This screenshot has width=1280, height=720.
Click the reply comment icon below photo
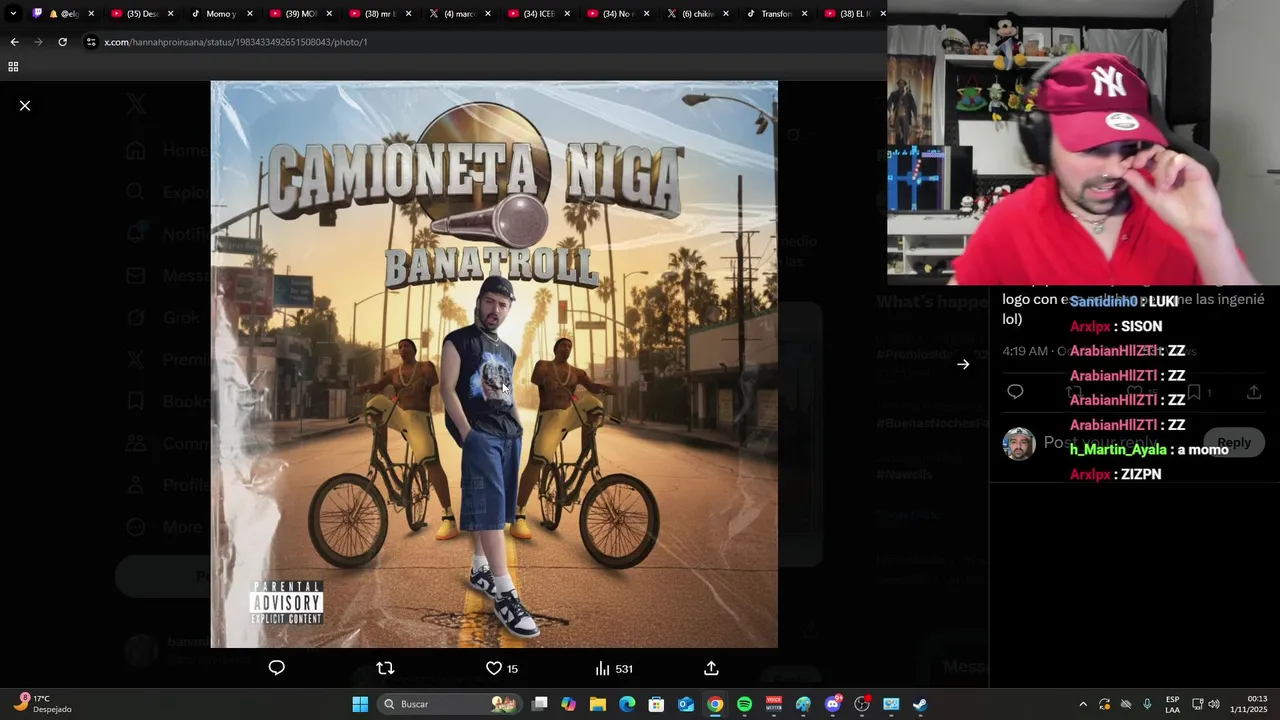[x=277, y=668]
